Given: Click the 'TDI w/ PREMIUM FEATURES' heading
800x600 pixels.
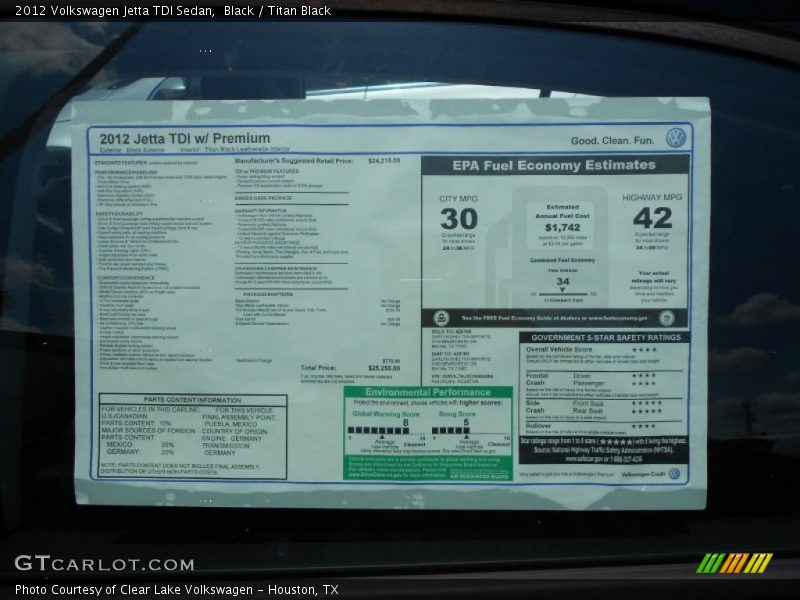Looking at the screenshot, I should (x=266, y=171).
